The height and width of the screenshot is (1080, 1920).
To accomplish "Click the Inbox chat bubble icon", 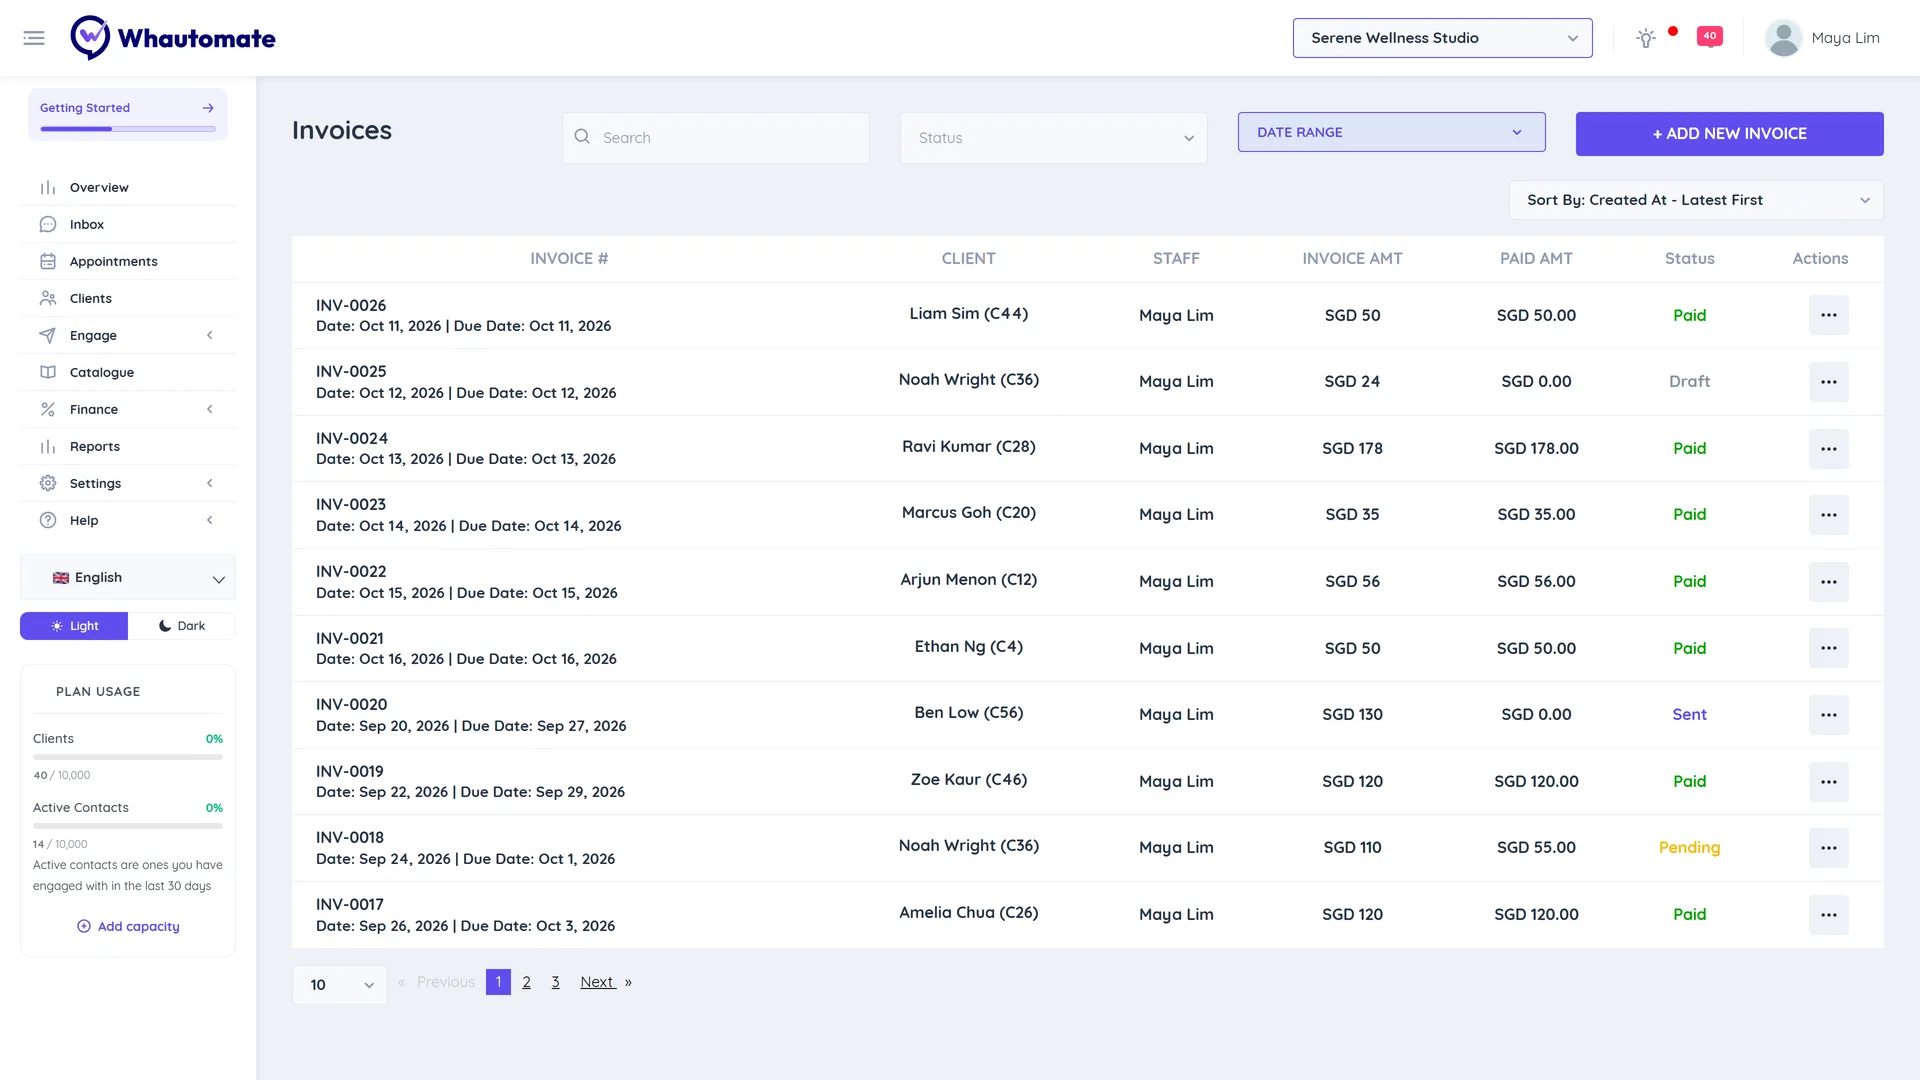I will (x=48, y=225).
